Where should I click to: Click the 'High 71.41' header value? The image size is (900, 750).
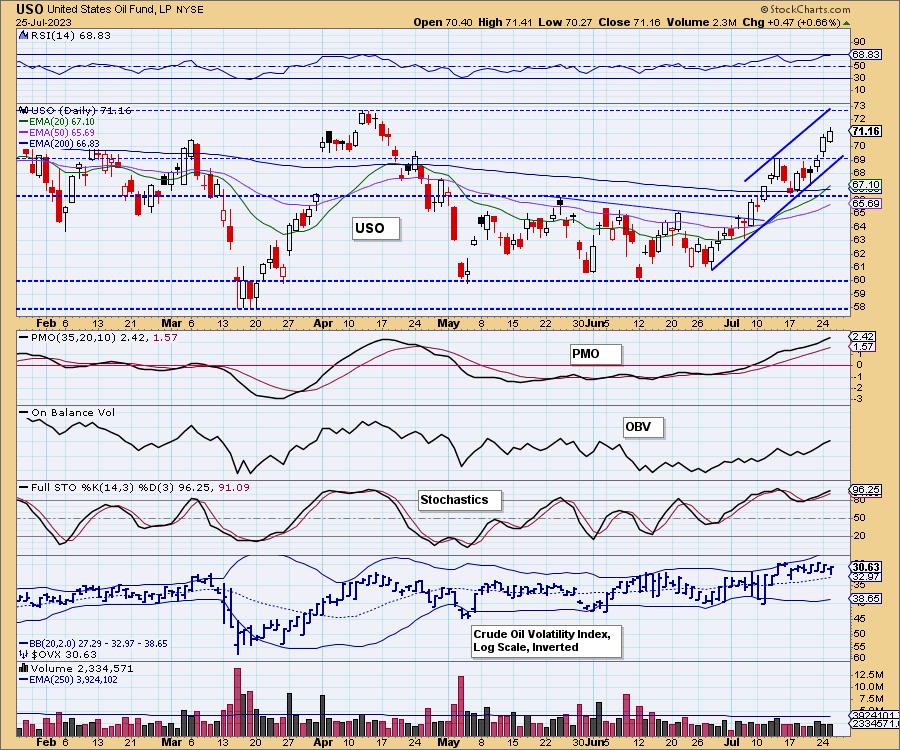[x=505, y=22]
